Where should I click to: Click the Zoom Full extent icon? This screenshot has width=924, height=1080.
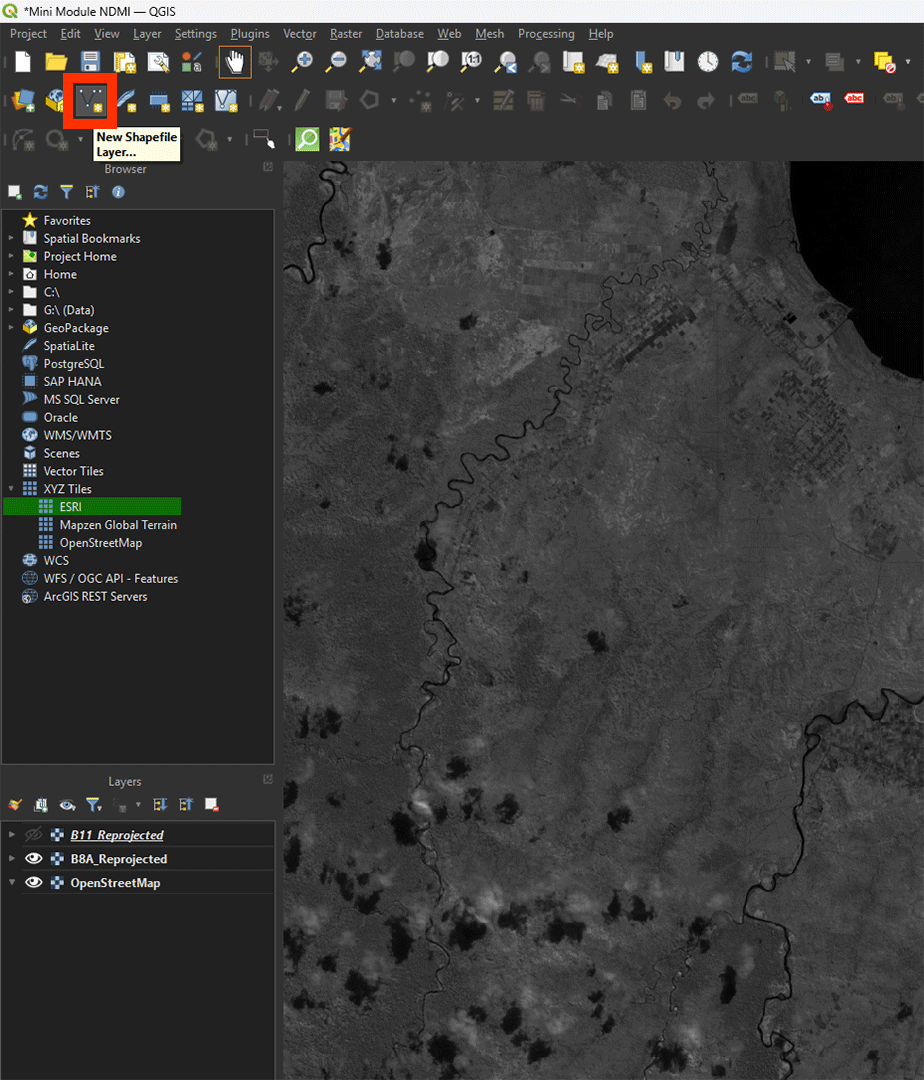(x=369, y=62)
